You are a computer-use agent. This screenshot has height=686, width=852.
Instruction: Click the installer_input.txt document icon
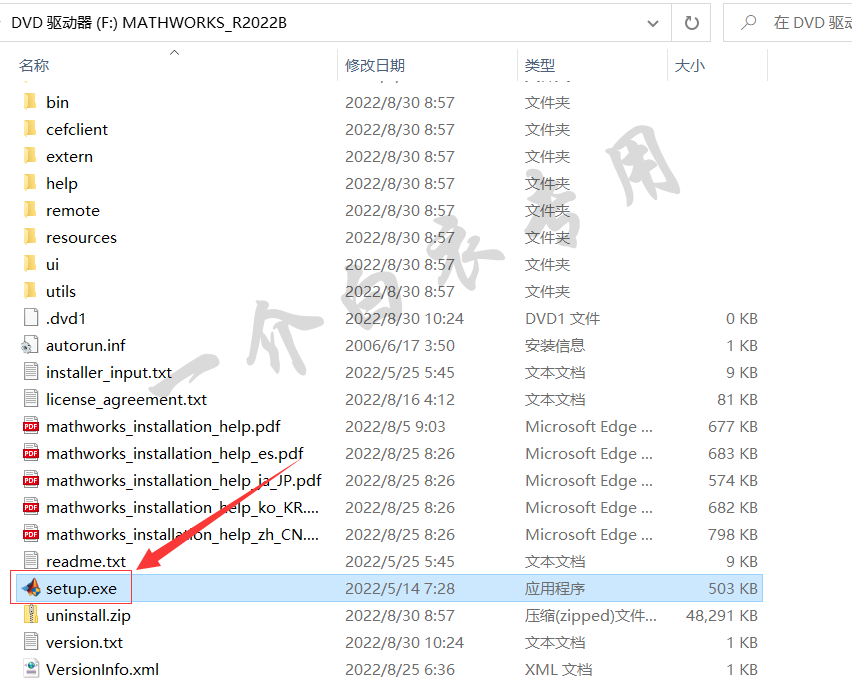(31, 372)
